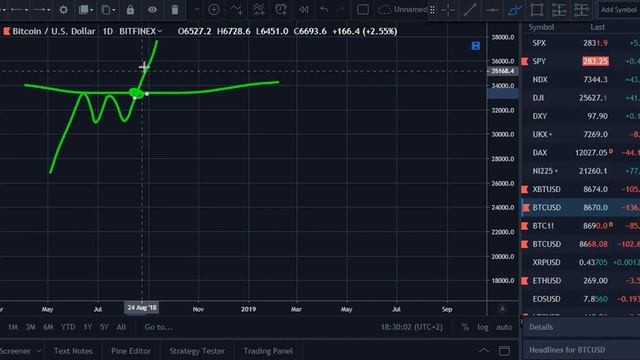Maximize the bottom panel icon

point(504,351)
